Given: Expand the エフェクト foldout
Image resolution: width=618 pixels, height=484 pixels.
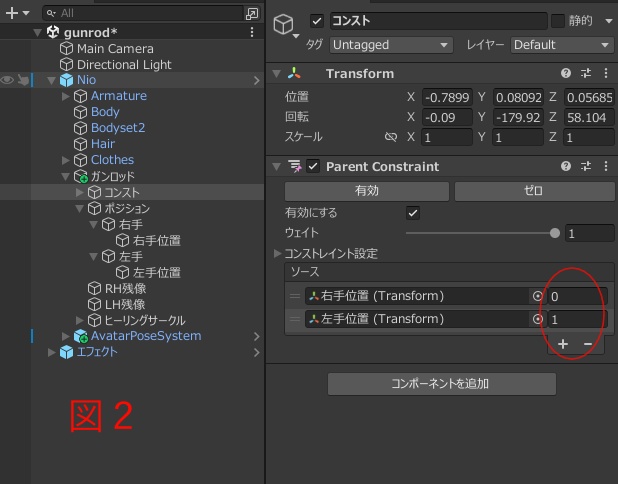Looking at the screenshot, I should (51, 352).
